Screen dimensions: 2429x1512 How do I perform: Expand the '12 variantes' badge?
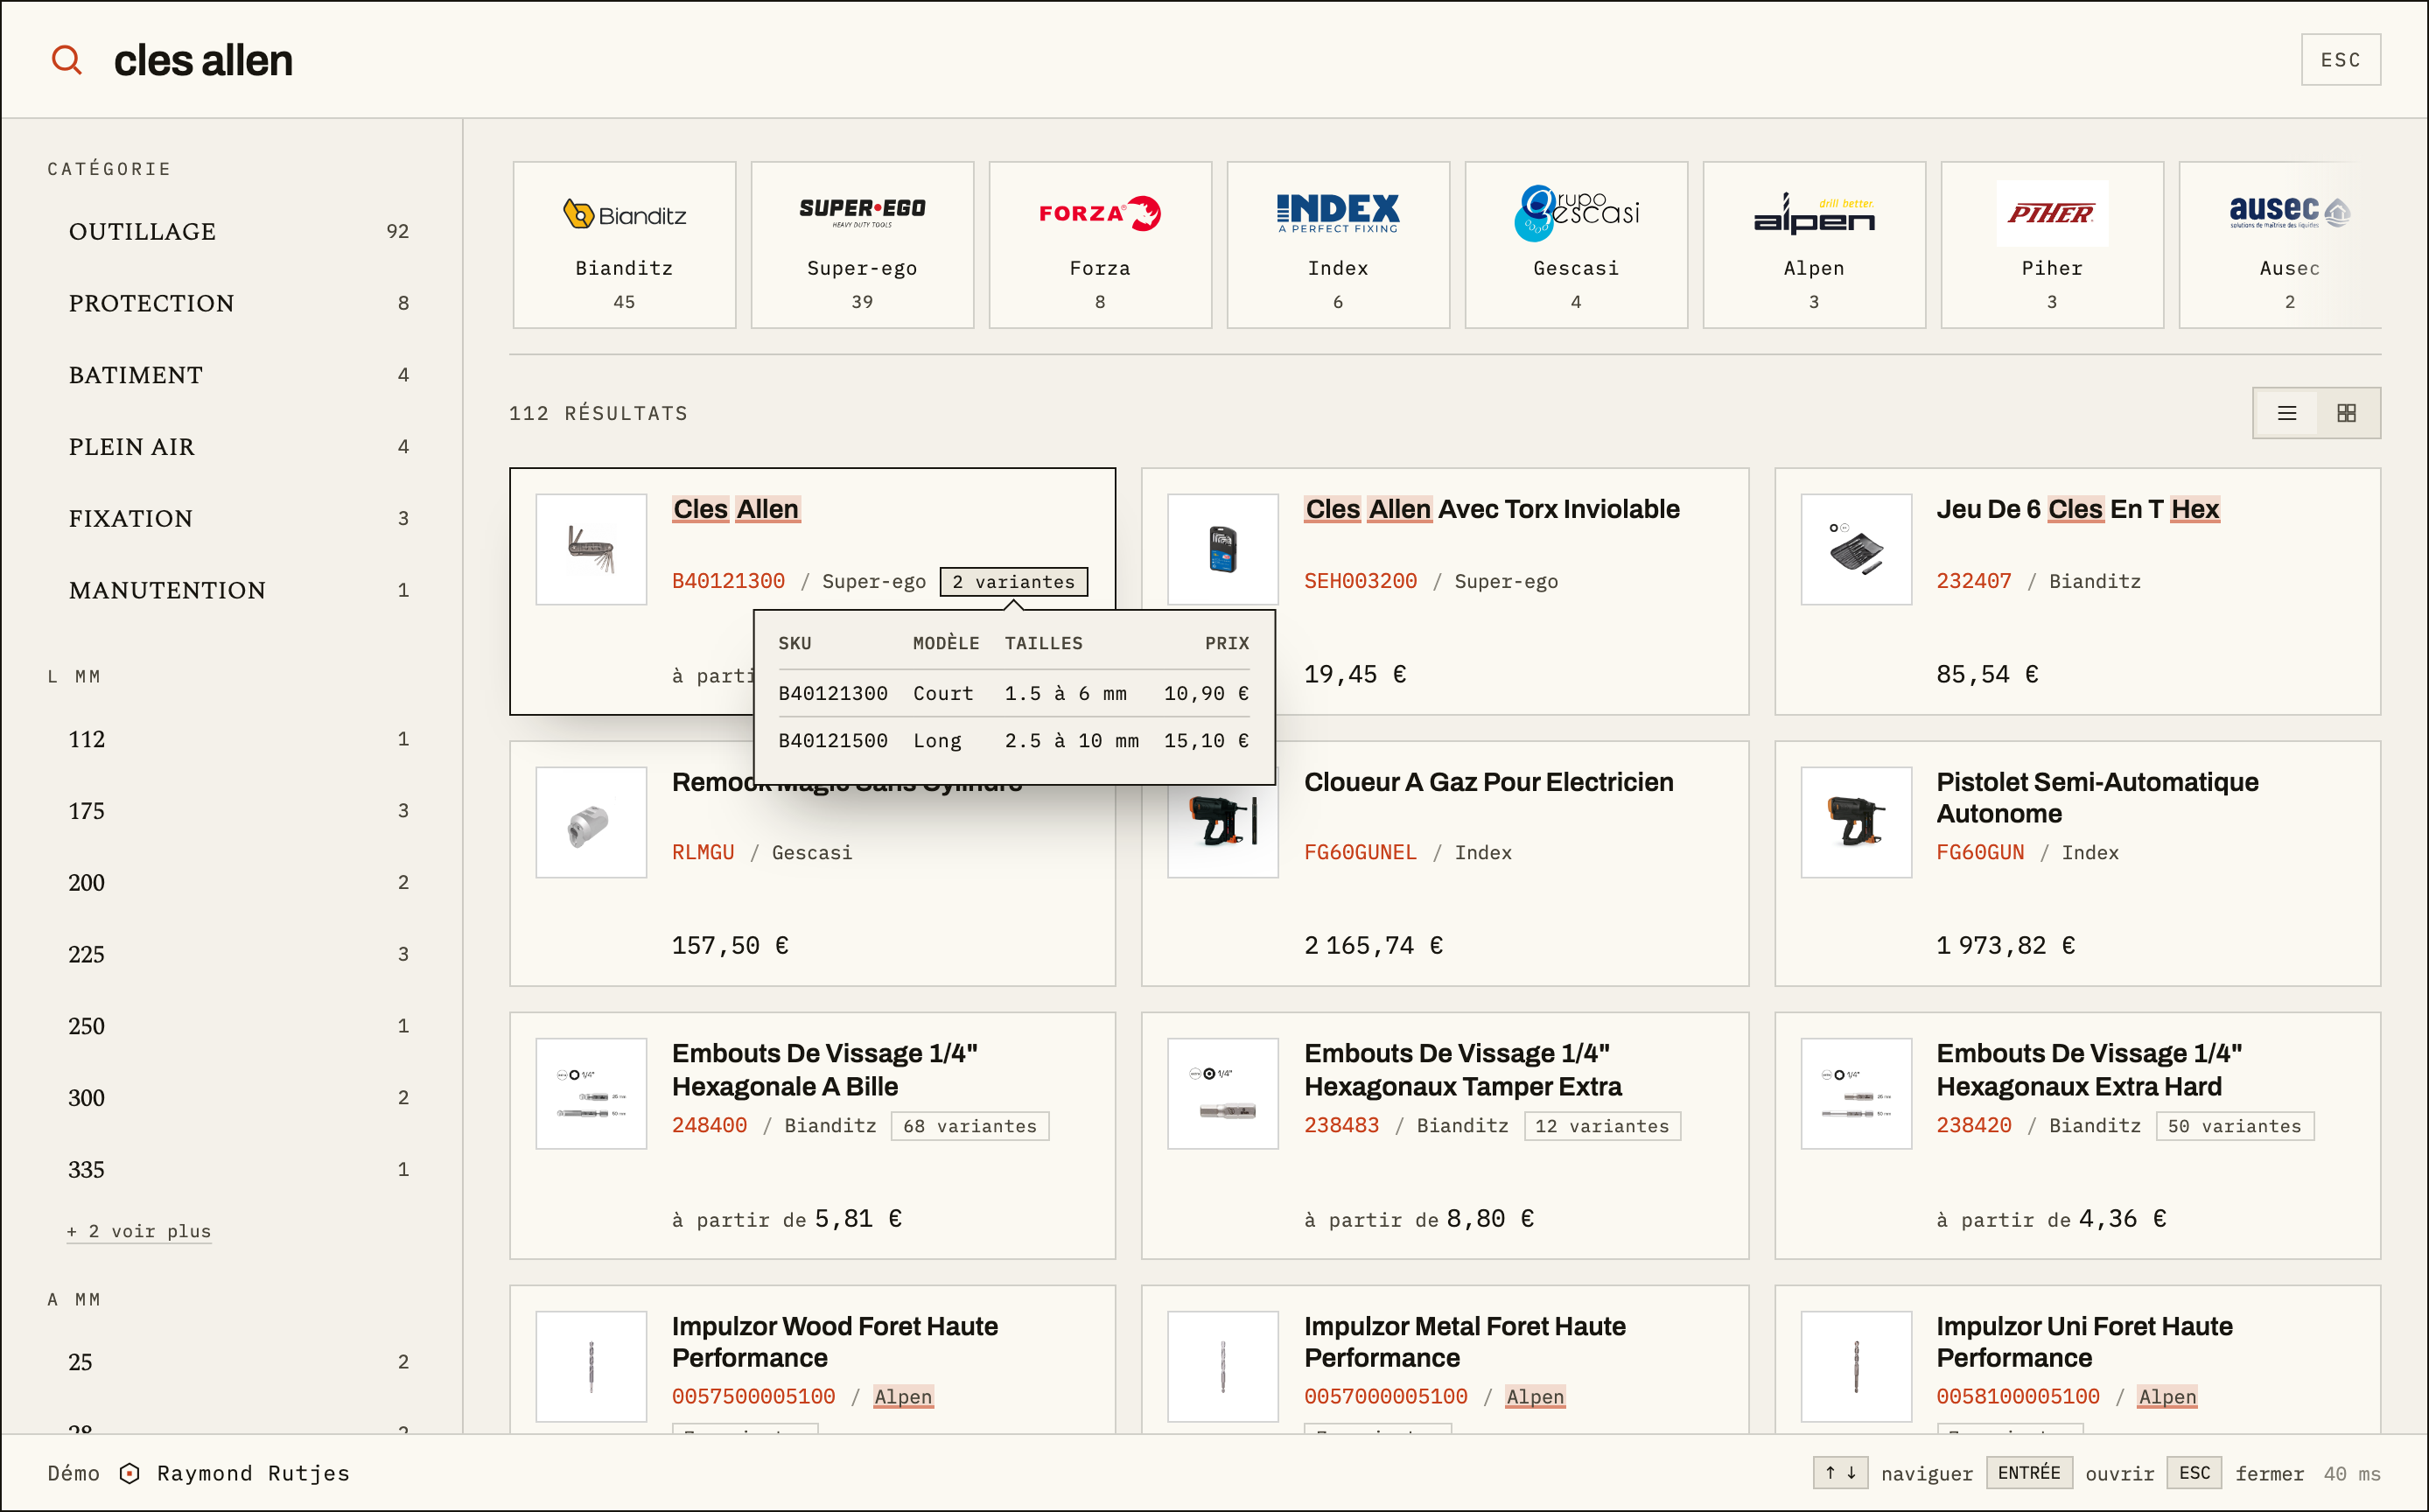[1602, 1126]
